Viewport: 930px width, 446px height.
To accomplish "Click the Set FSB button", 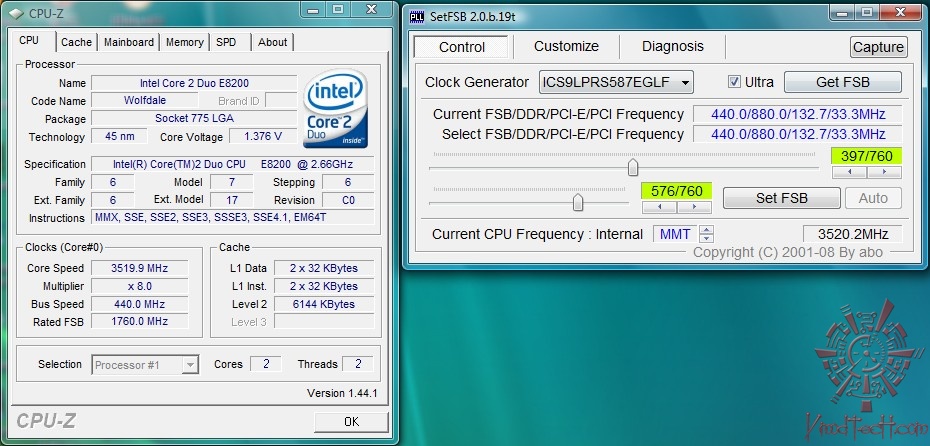I will (x=782, y=198).
